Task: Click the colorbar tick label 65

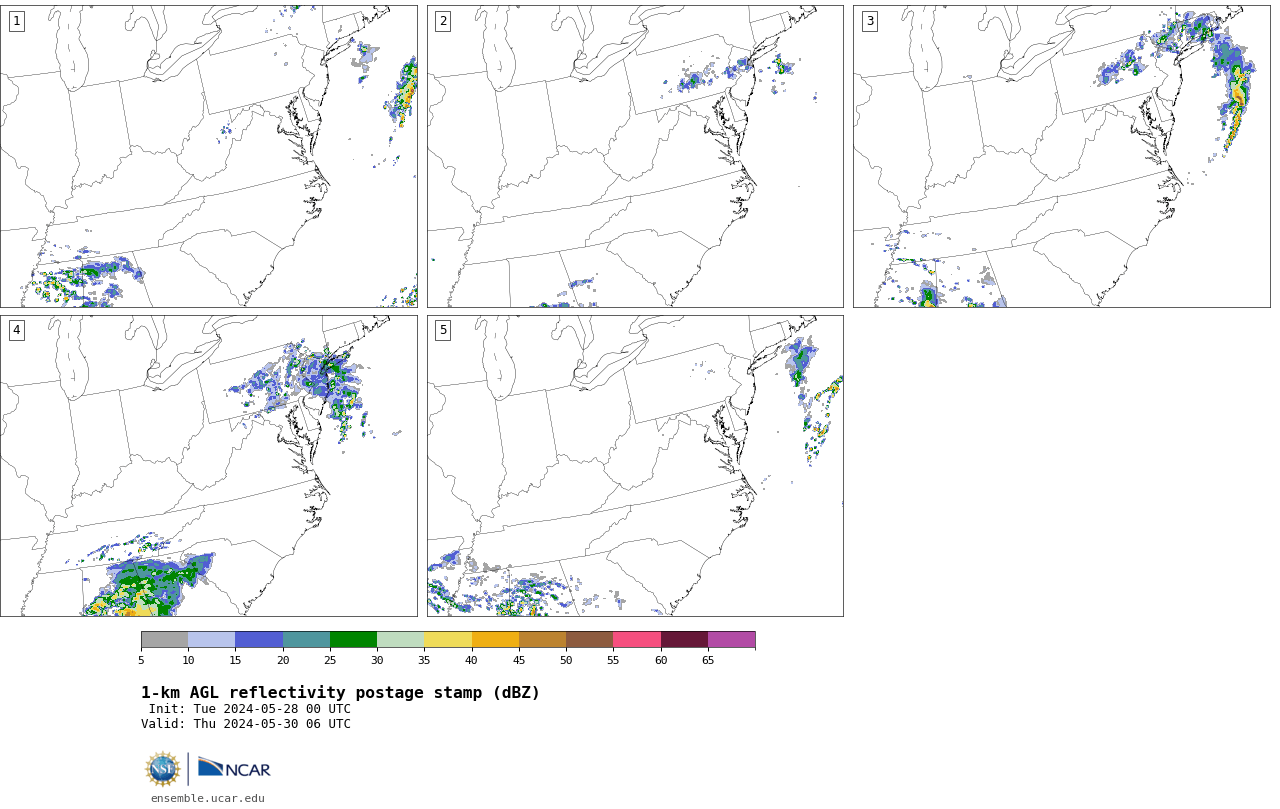Action: click(708, 660)
